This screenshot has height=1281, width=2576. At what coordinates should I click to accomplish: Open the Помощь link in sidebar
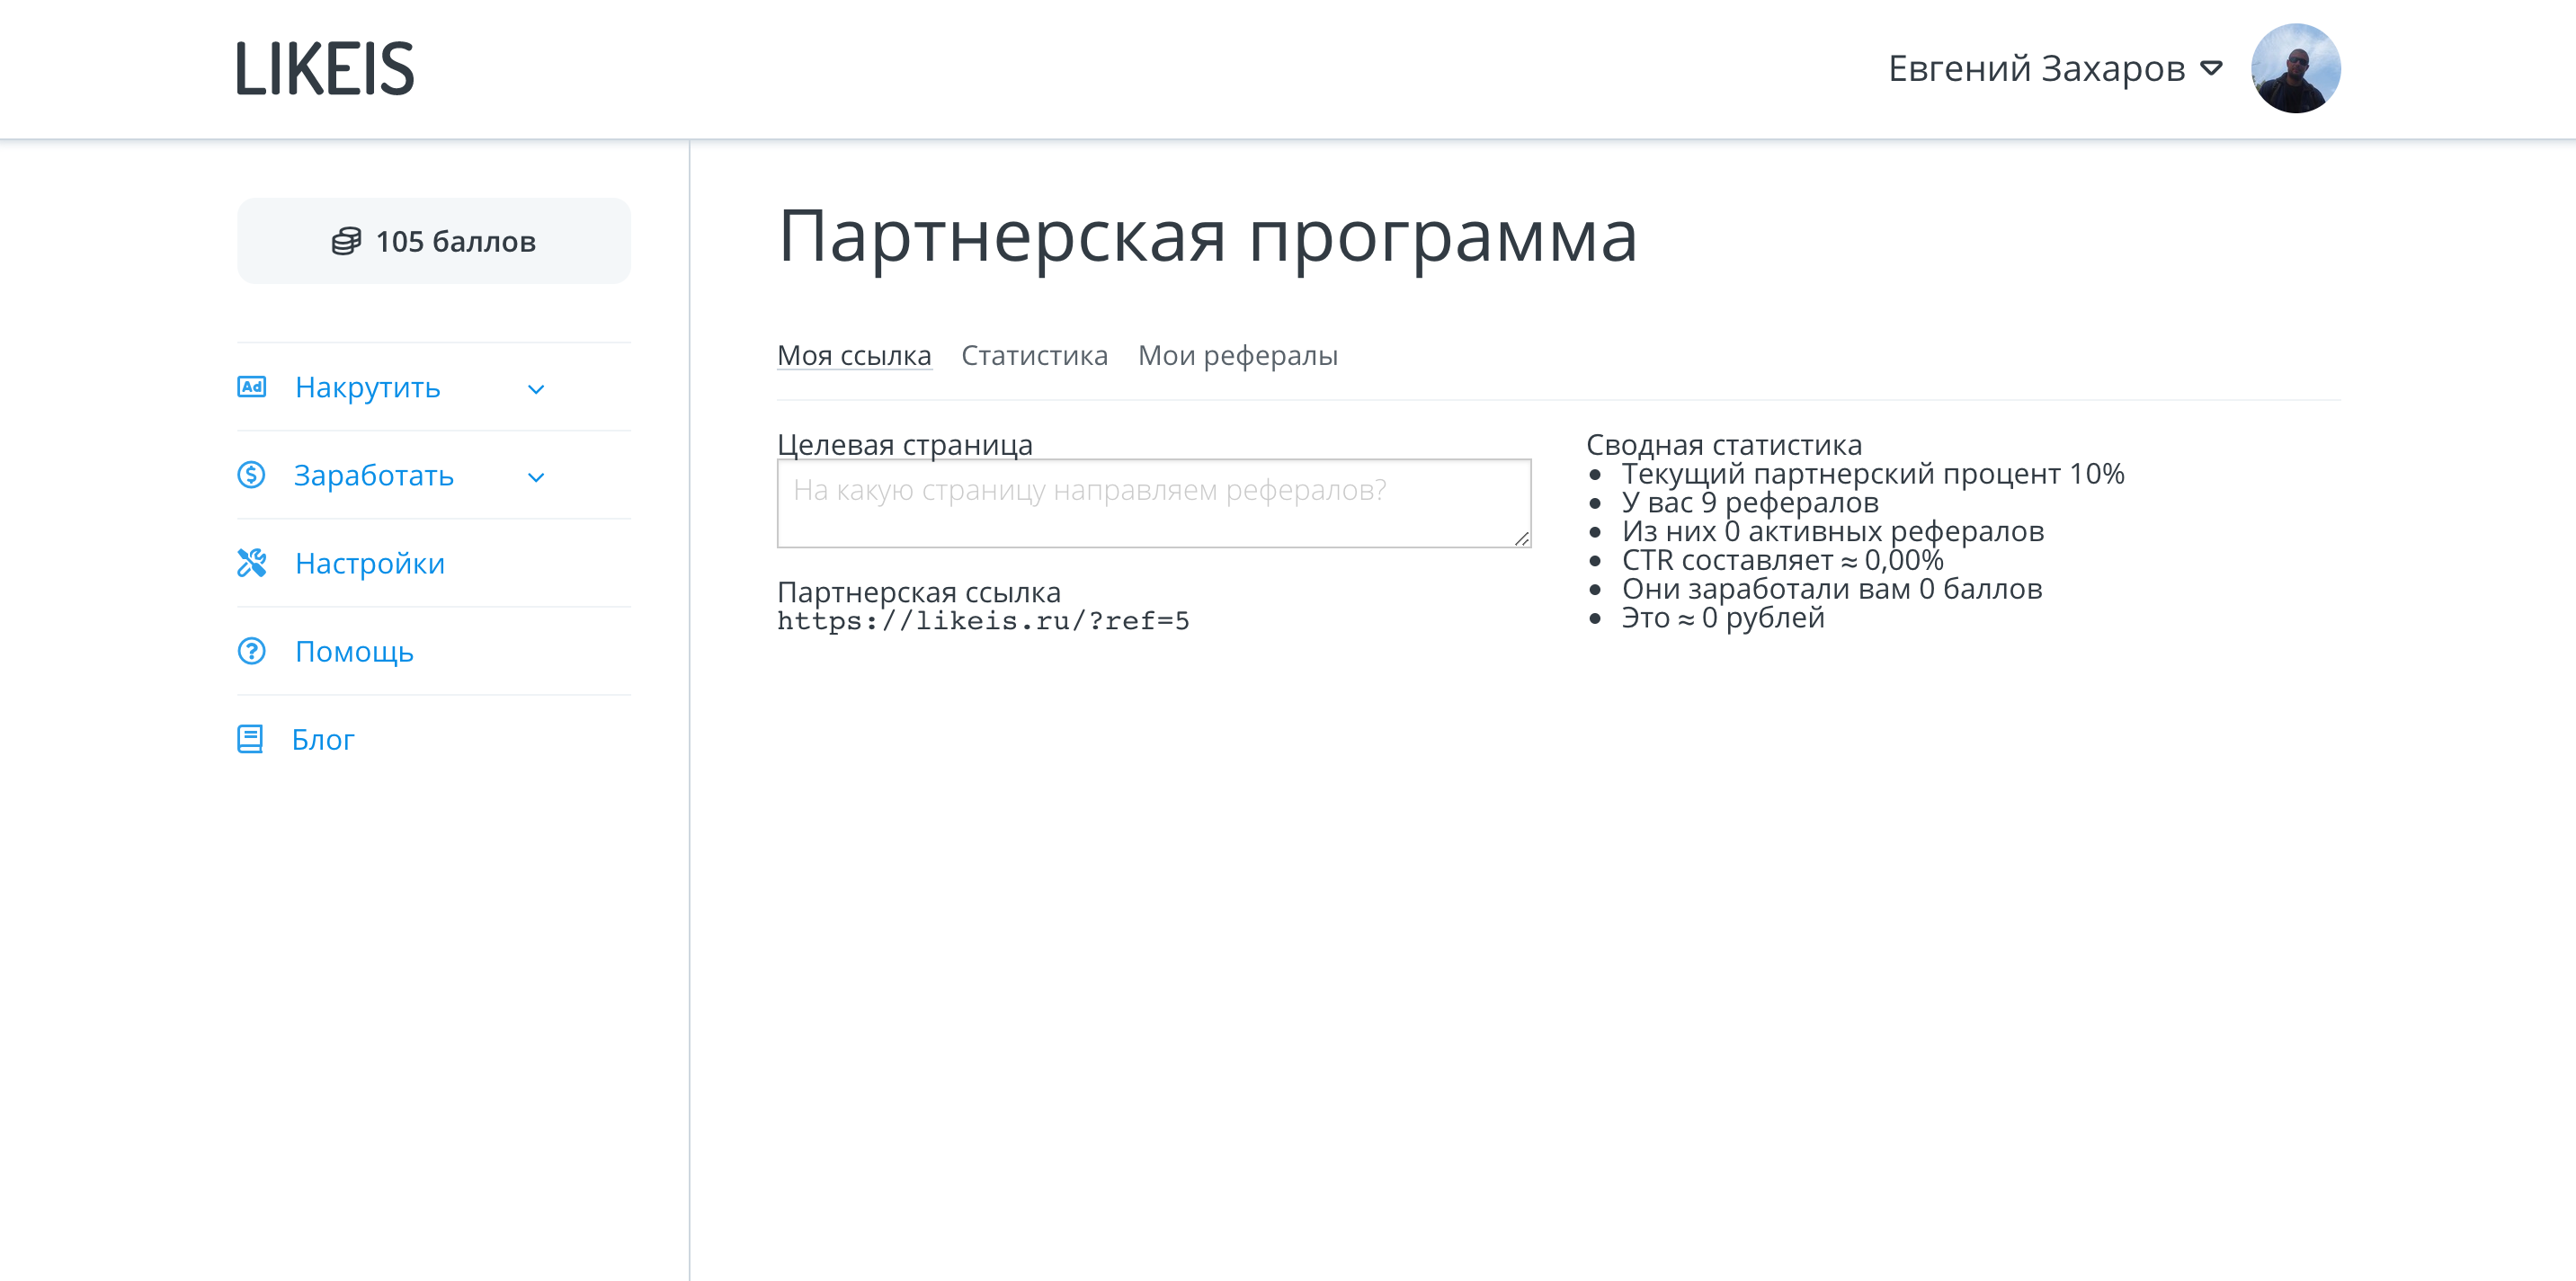pos(354,651)
